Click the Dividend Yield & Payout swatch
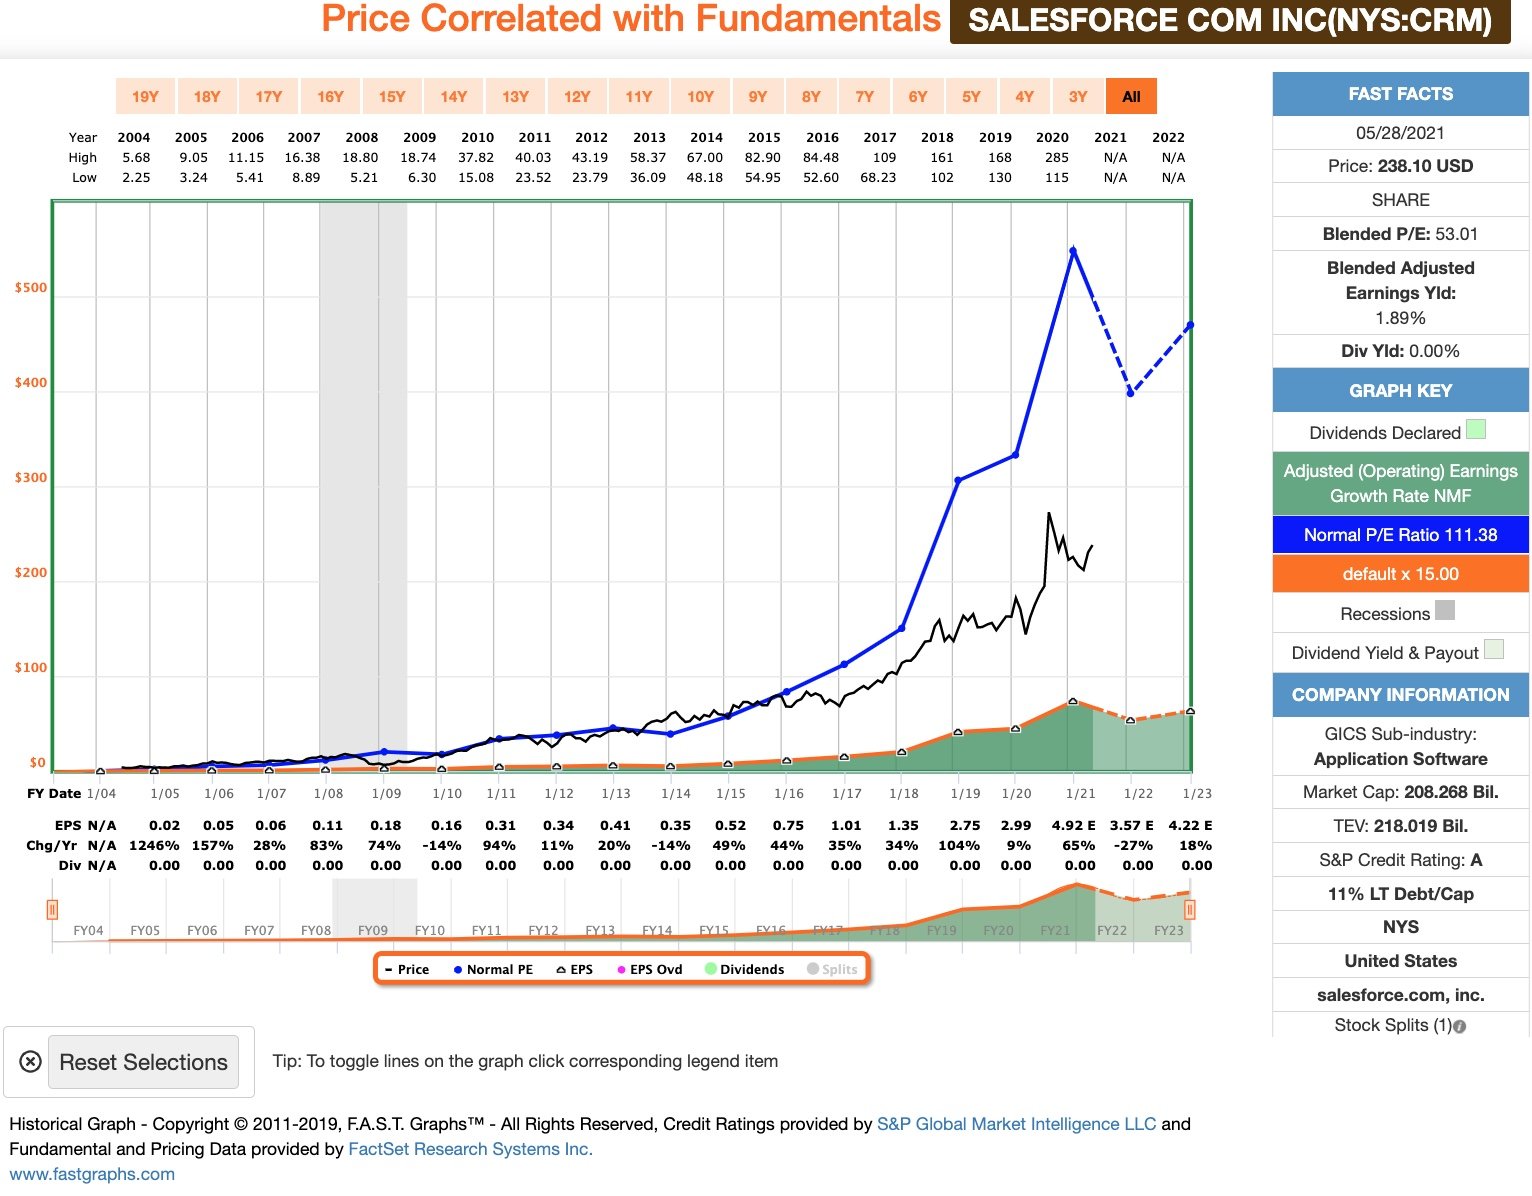1532x1196 pixels. click(x=1494, y=649)
